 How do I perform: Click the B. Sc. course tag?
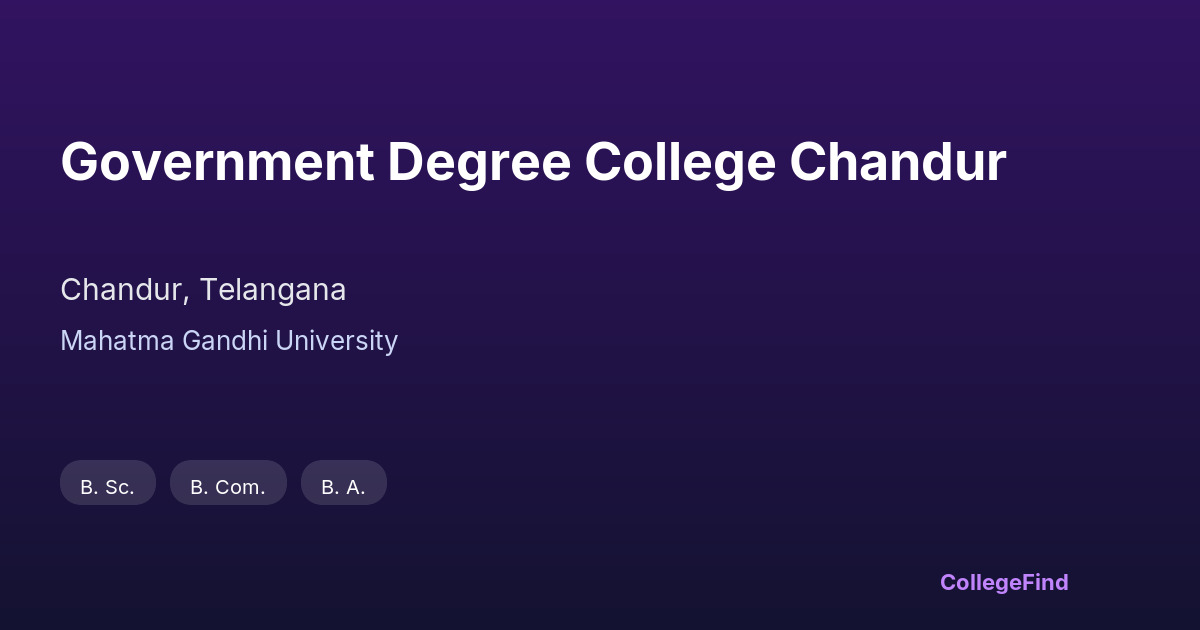pyautogui.click(x=108, y=483)
